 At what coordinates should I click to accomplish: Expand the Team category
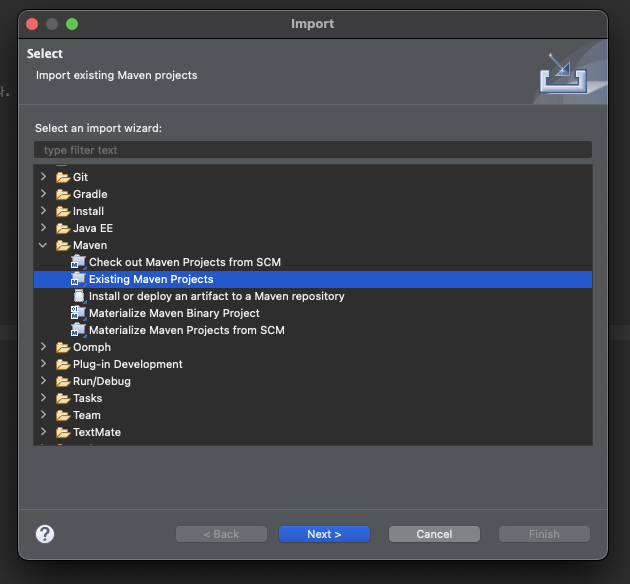click(x=43, y=415)
